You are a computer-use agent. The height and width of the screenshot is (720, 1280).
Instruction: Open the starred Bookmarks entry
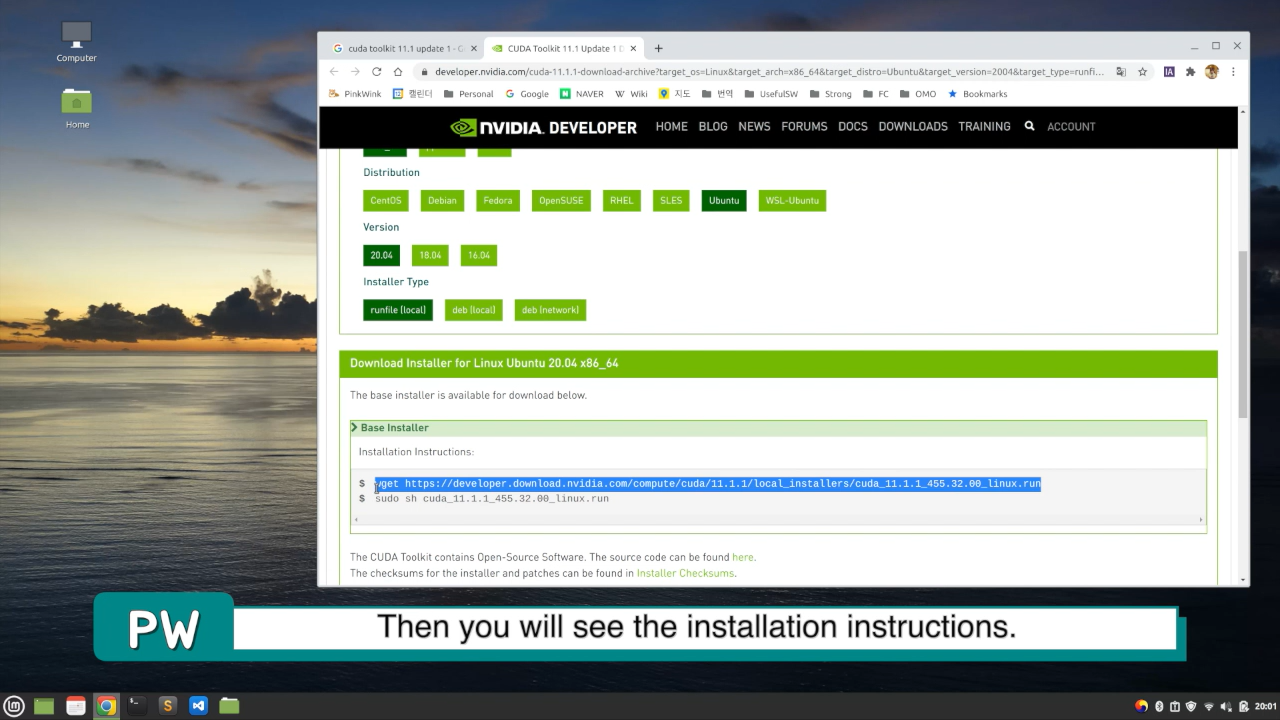coord(977,94)
